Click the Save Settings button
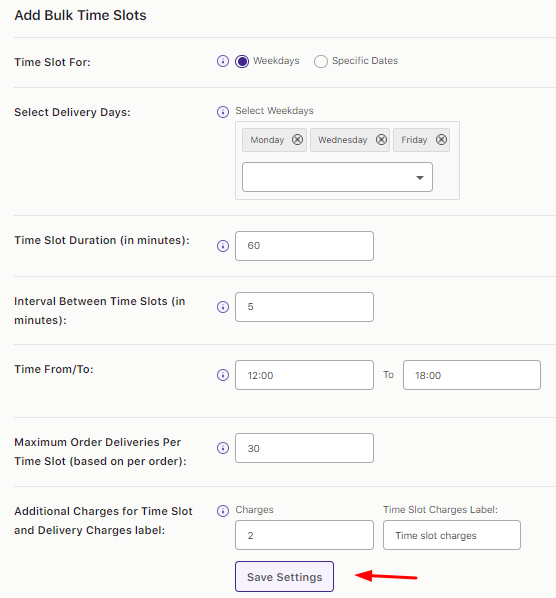 point(284,577)
